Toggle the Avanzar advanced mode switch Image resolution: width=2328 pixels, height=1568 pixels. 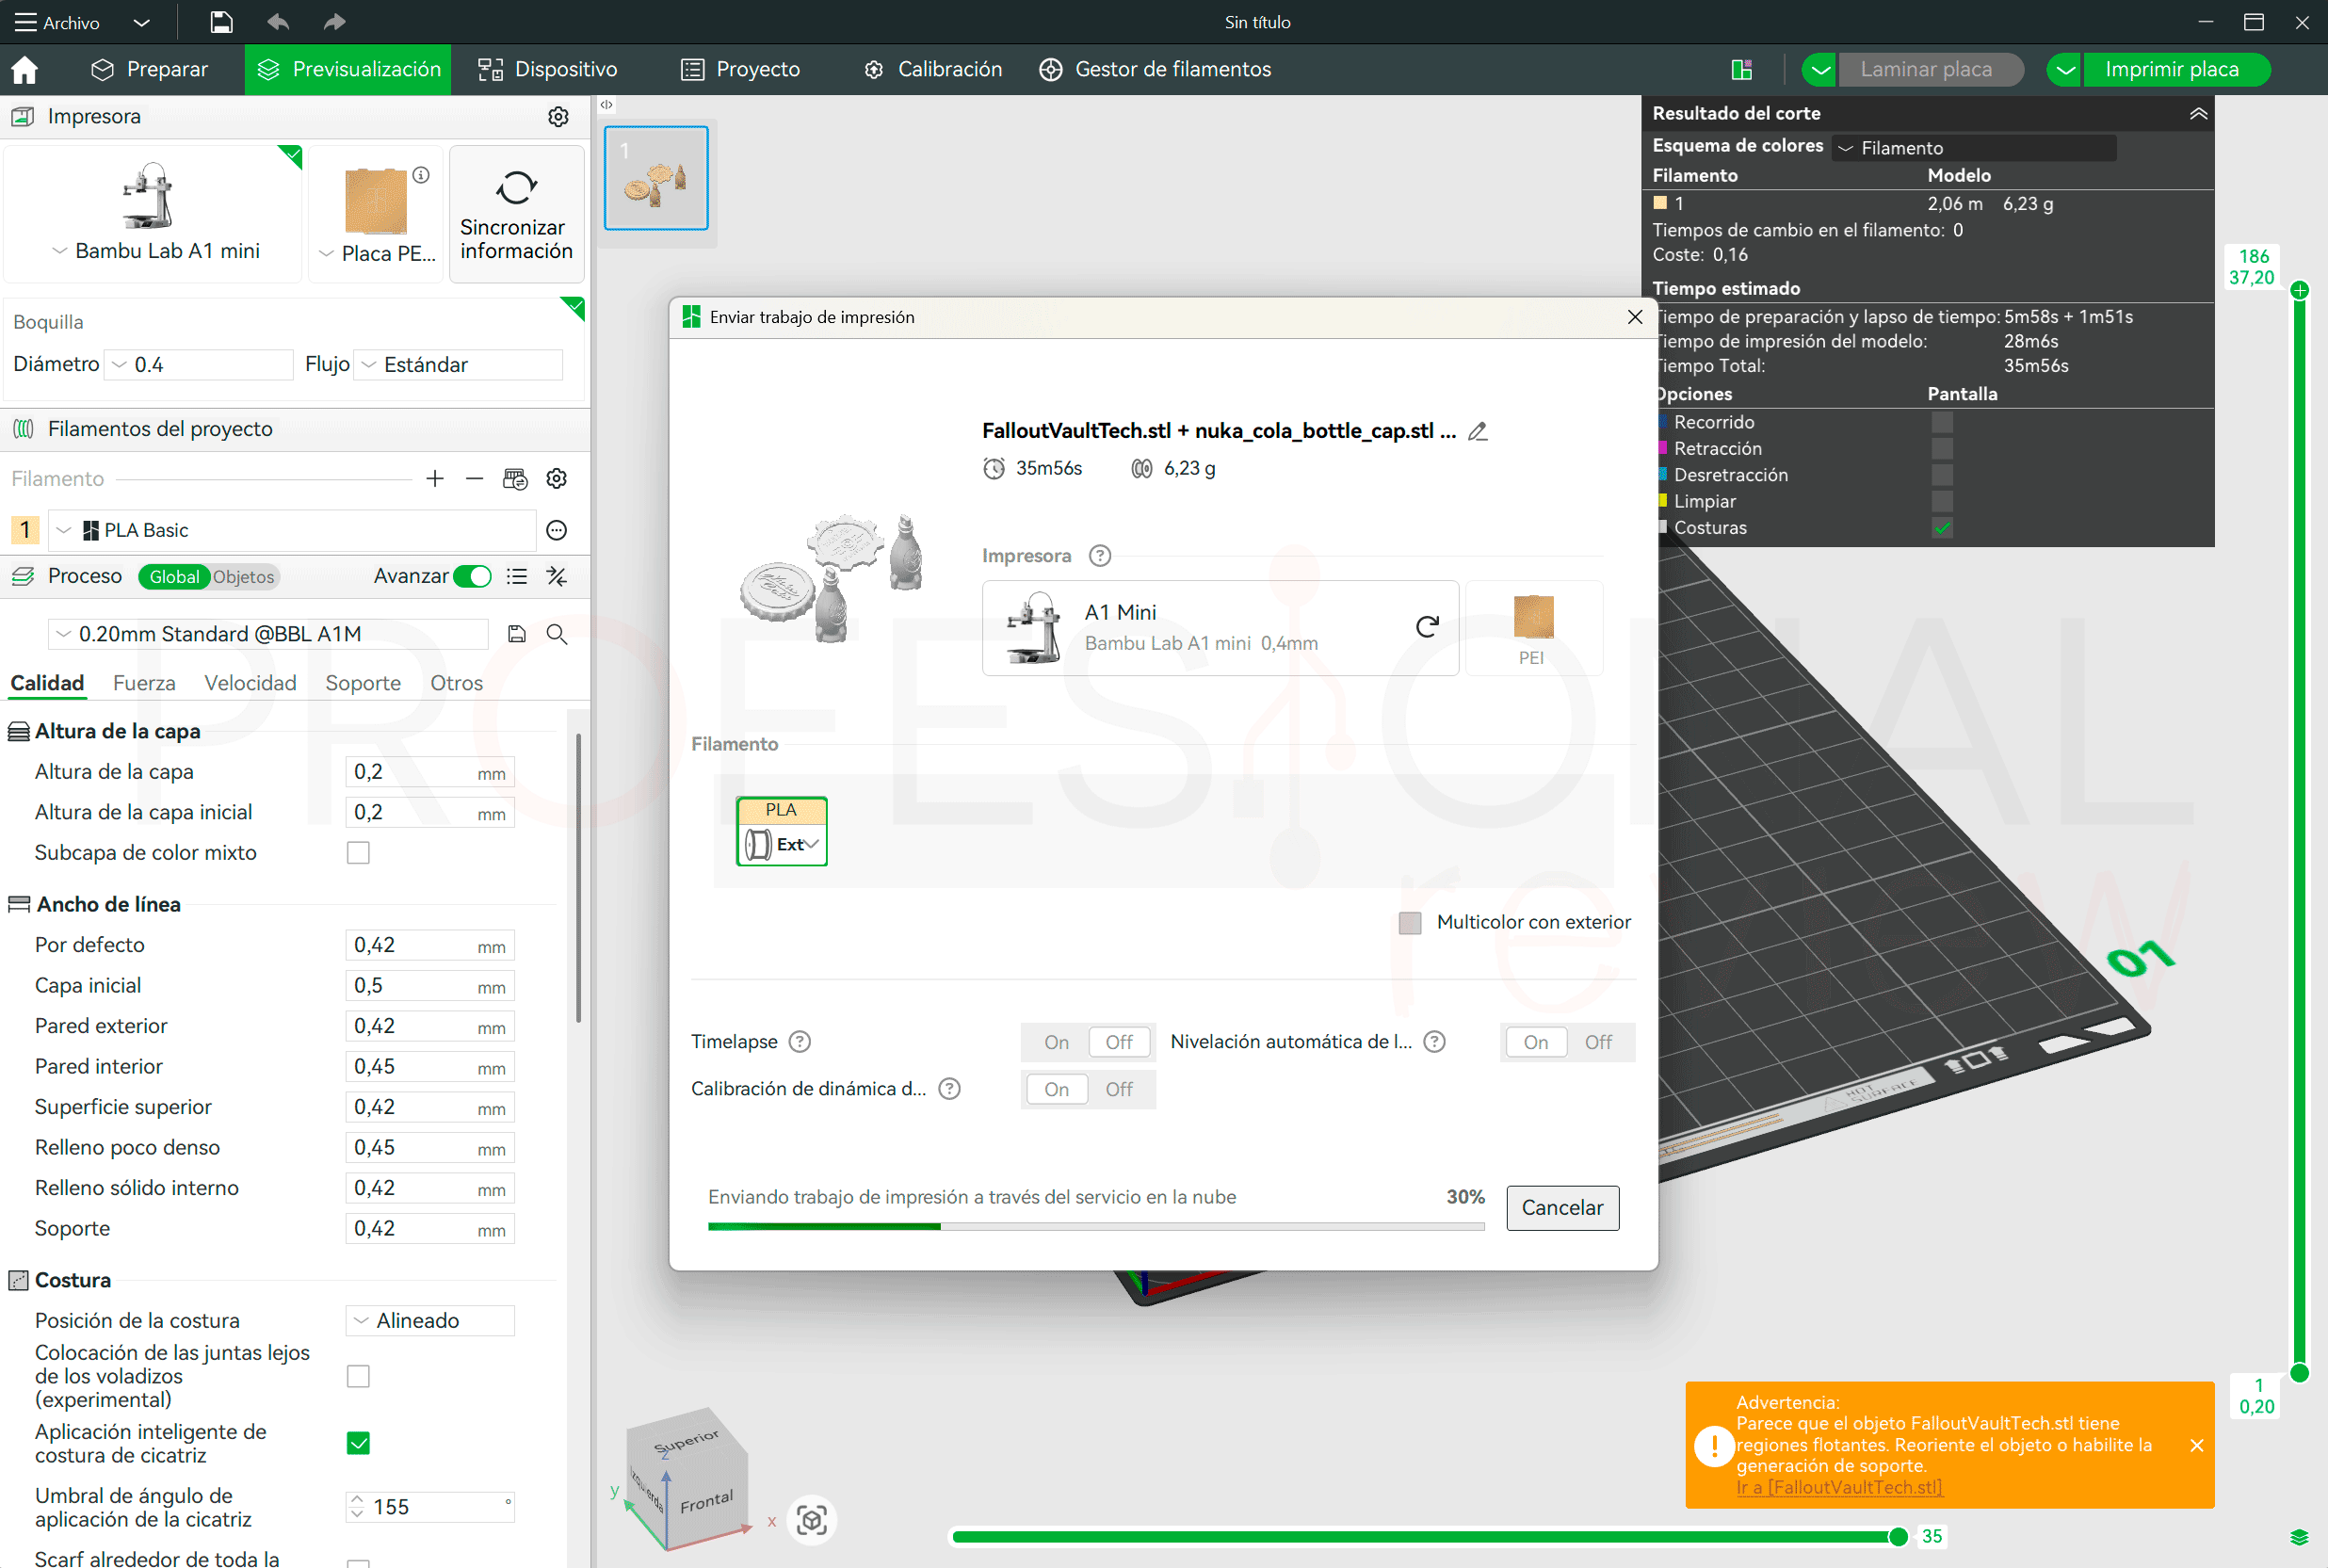click(x=472, y=577)
